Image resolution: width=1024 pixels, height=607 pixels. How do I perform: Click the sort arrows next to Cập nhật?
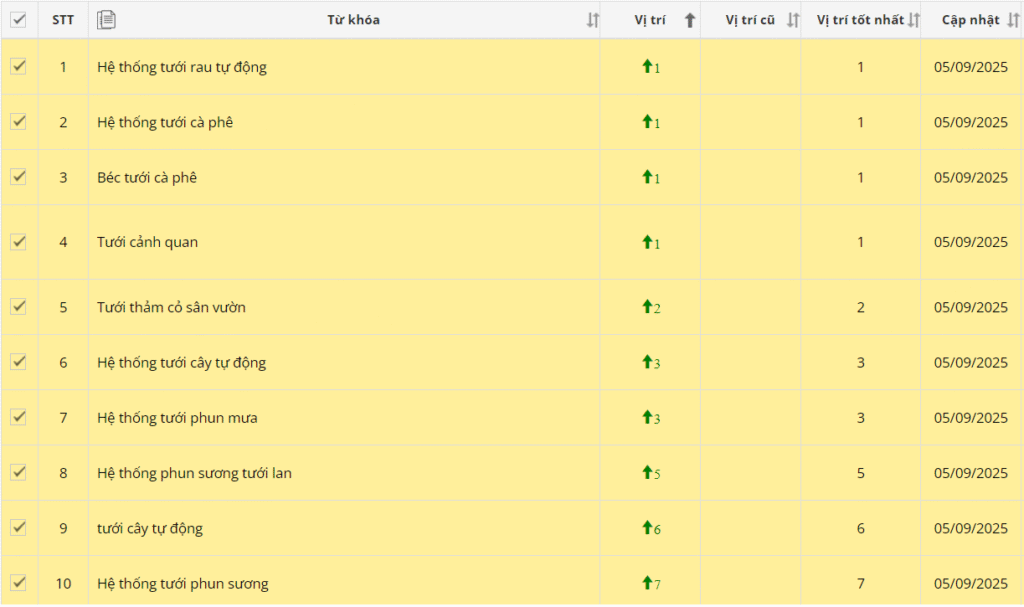[1012, 20]
